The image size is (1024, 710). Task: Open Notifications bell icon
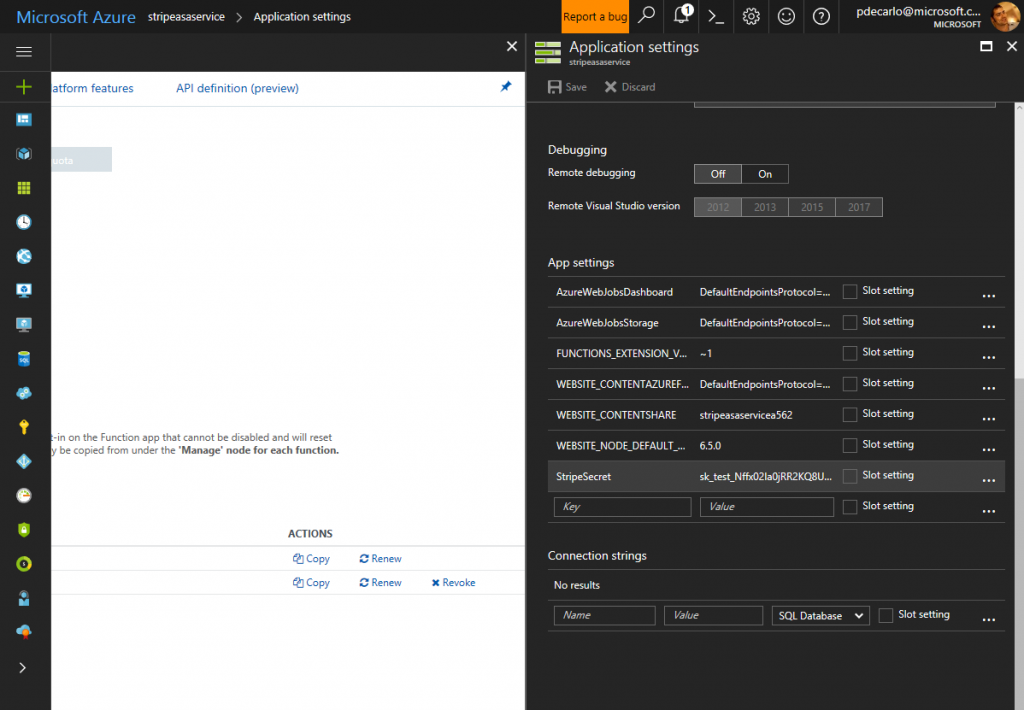pos(682,15)
